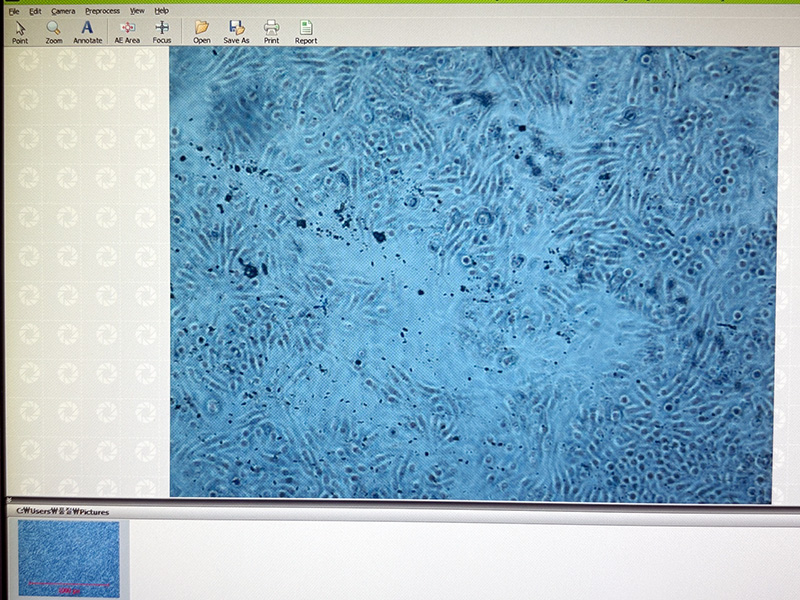This screenshot has height=600, width=800.
Task: Expand the Preprocess menu
Action: tap(101, 11)
